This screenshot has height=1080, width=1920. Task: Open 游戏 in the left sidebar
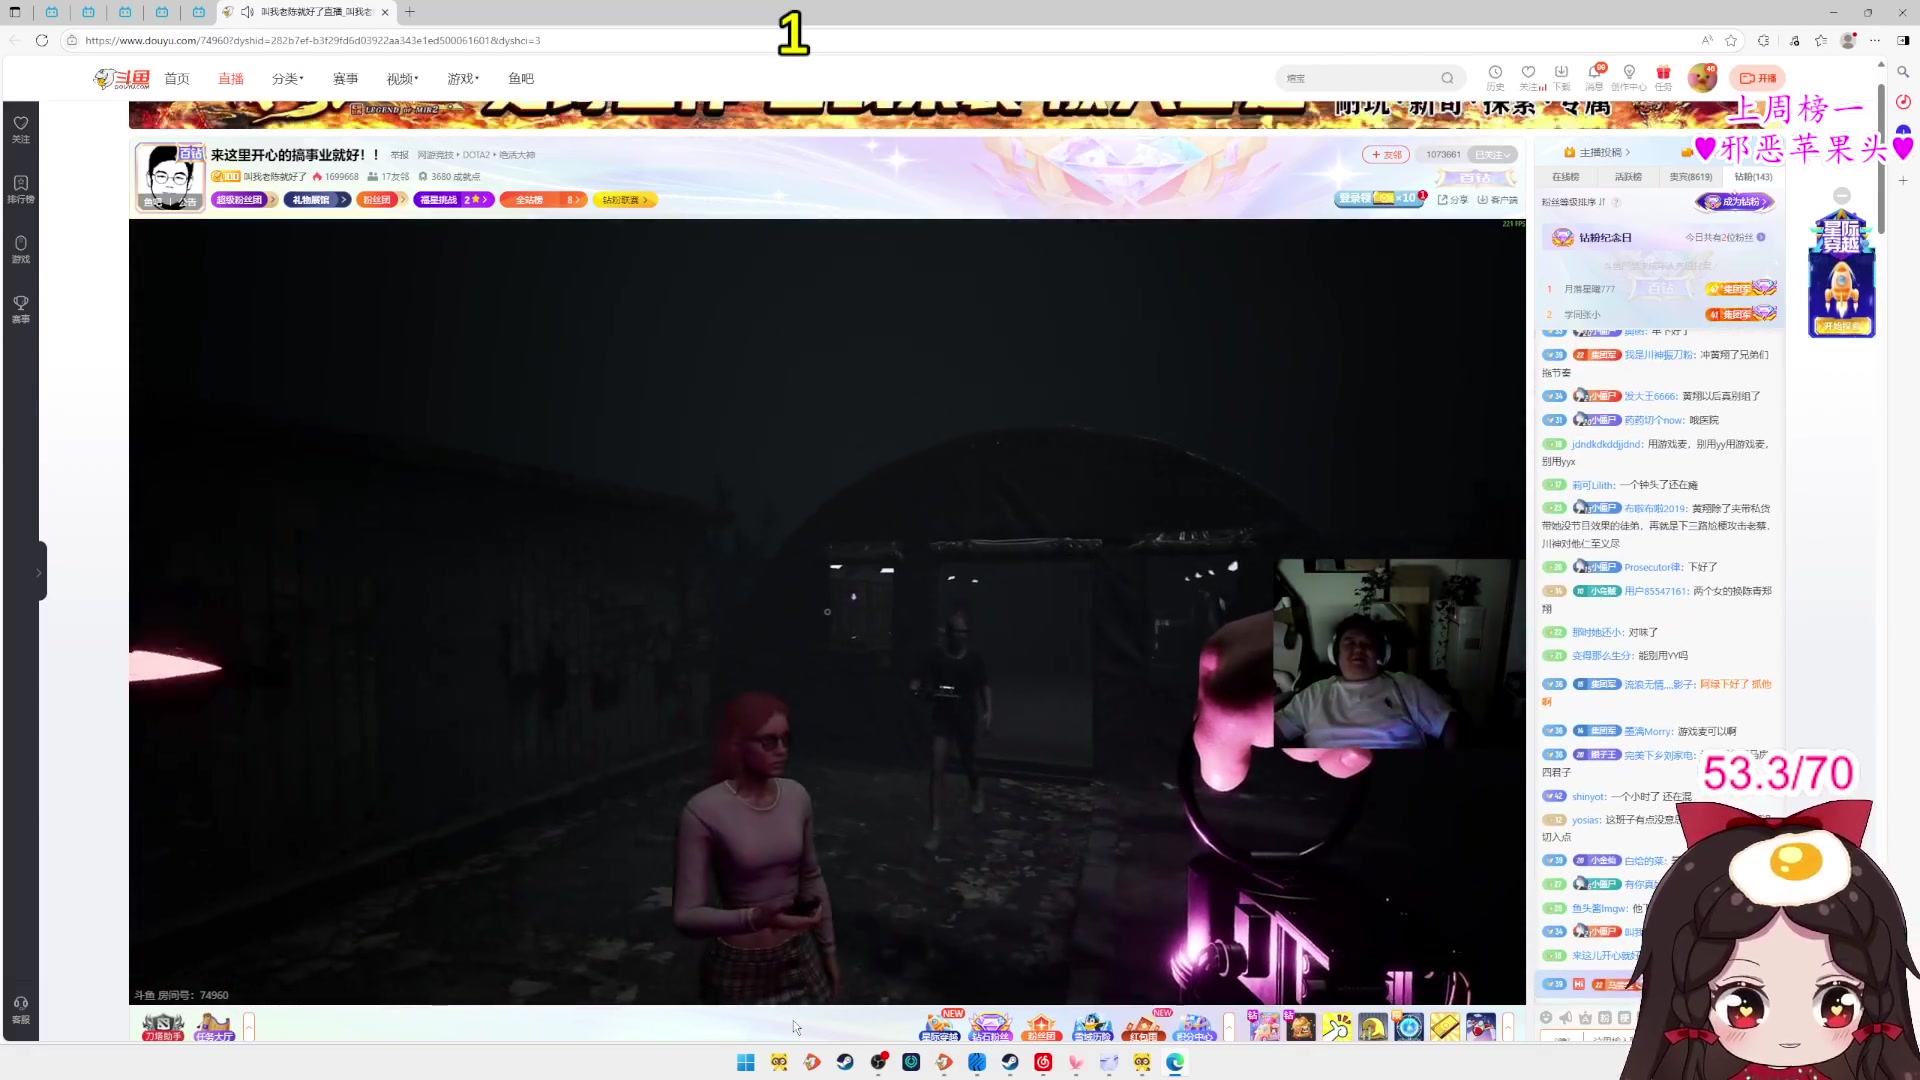[21, 249]
